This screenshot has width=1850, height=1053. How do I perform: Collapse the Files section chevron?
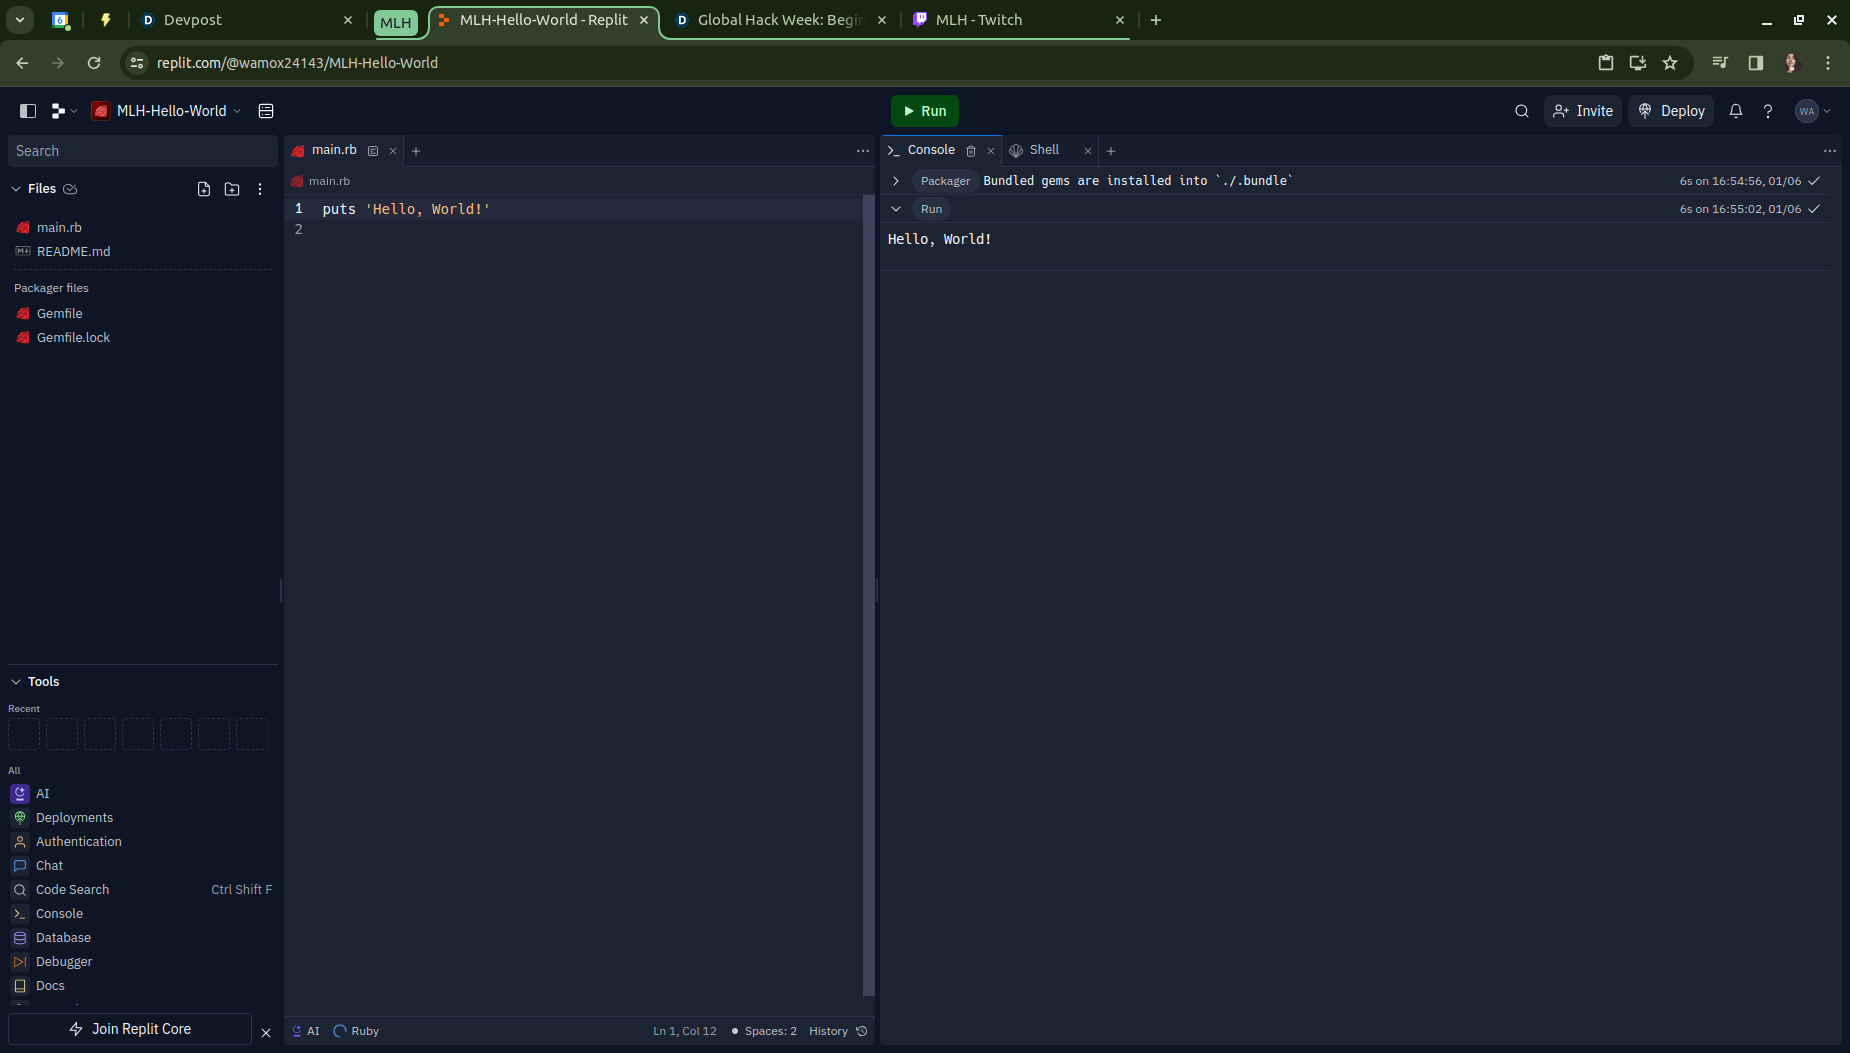coord(16,189)
